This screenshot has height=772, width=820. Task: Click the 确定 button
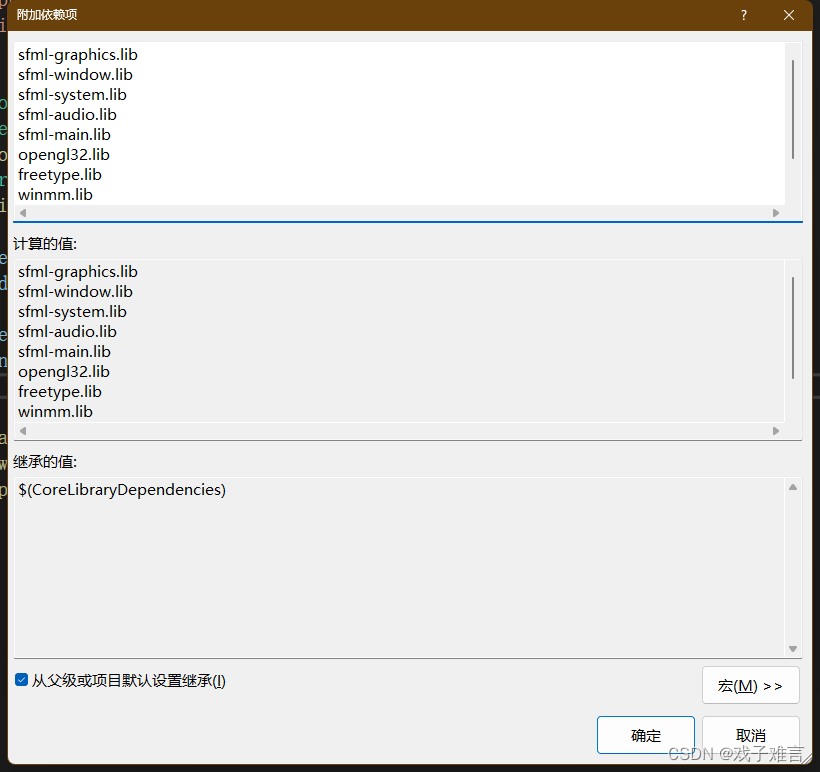pyautogui.click(x=645, y=734)
